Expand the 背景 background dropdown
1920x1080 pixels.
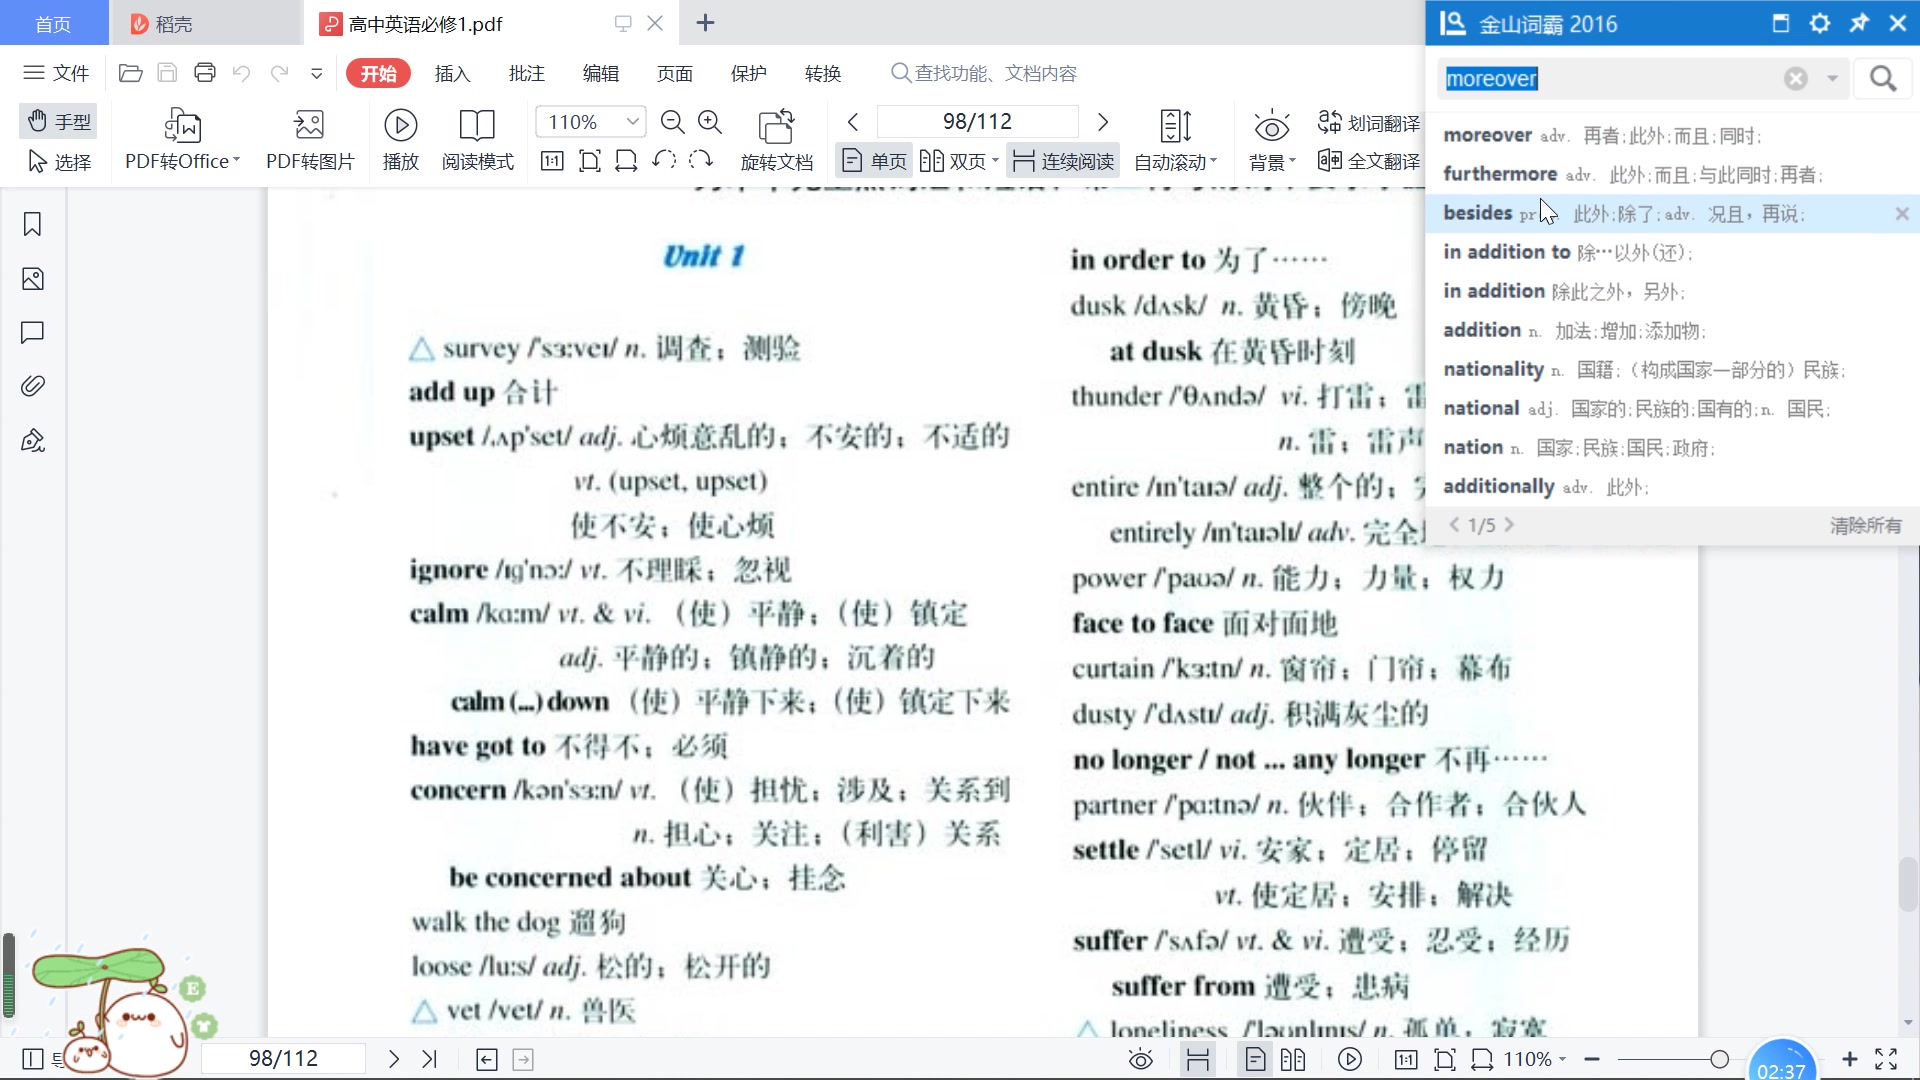pyautogui.click(x=1272, y=162)
